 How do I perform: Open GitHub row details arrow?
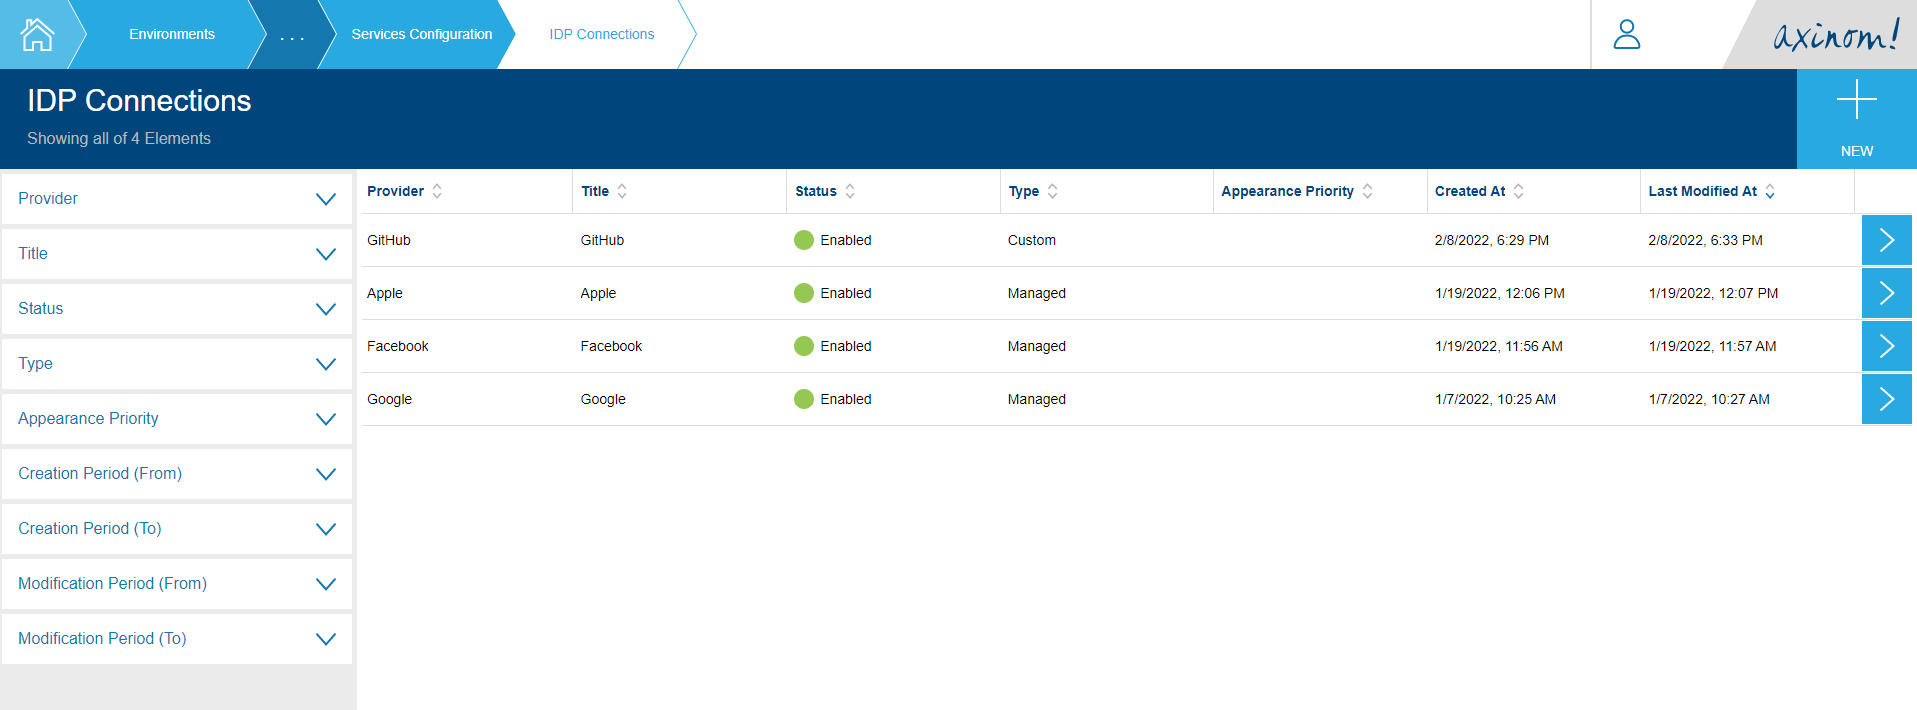coord(1886,240)
